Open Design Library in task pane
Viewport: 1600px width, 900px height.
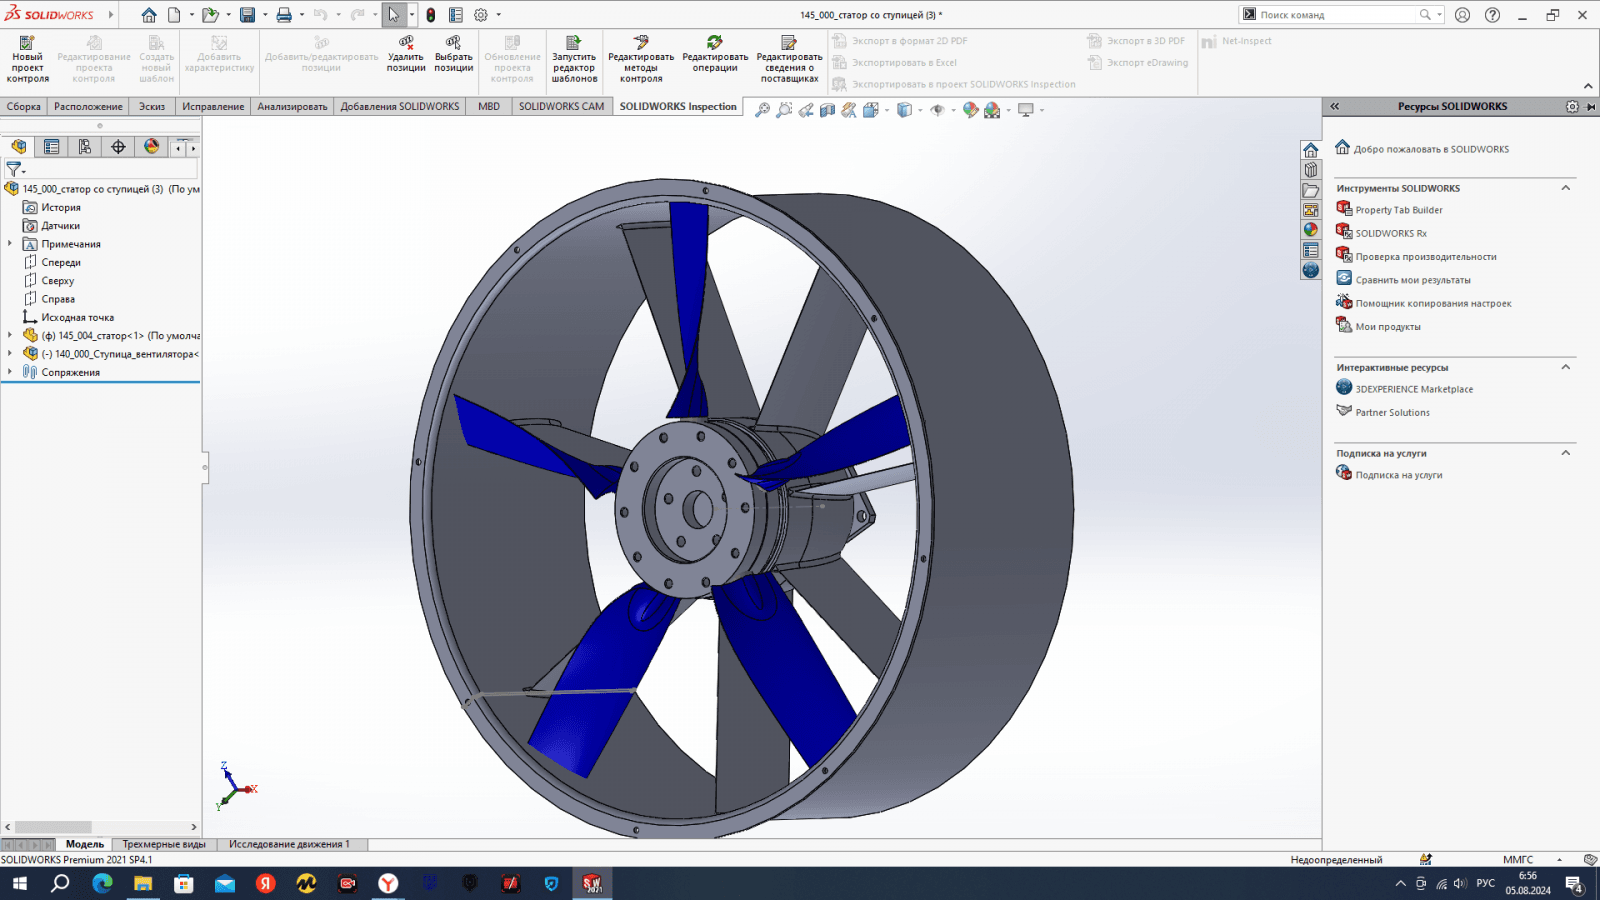[1311, 170]
